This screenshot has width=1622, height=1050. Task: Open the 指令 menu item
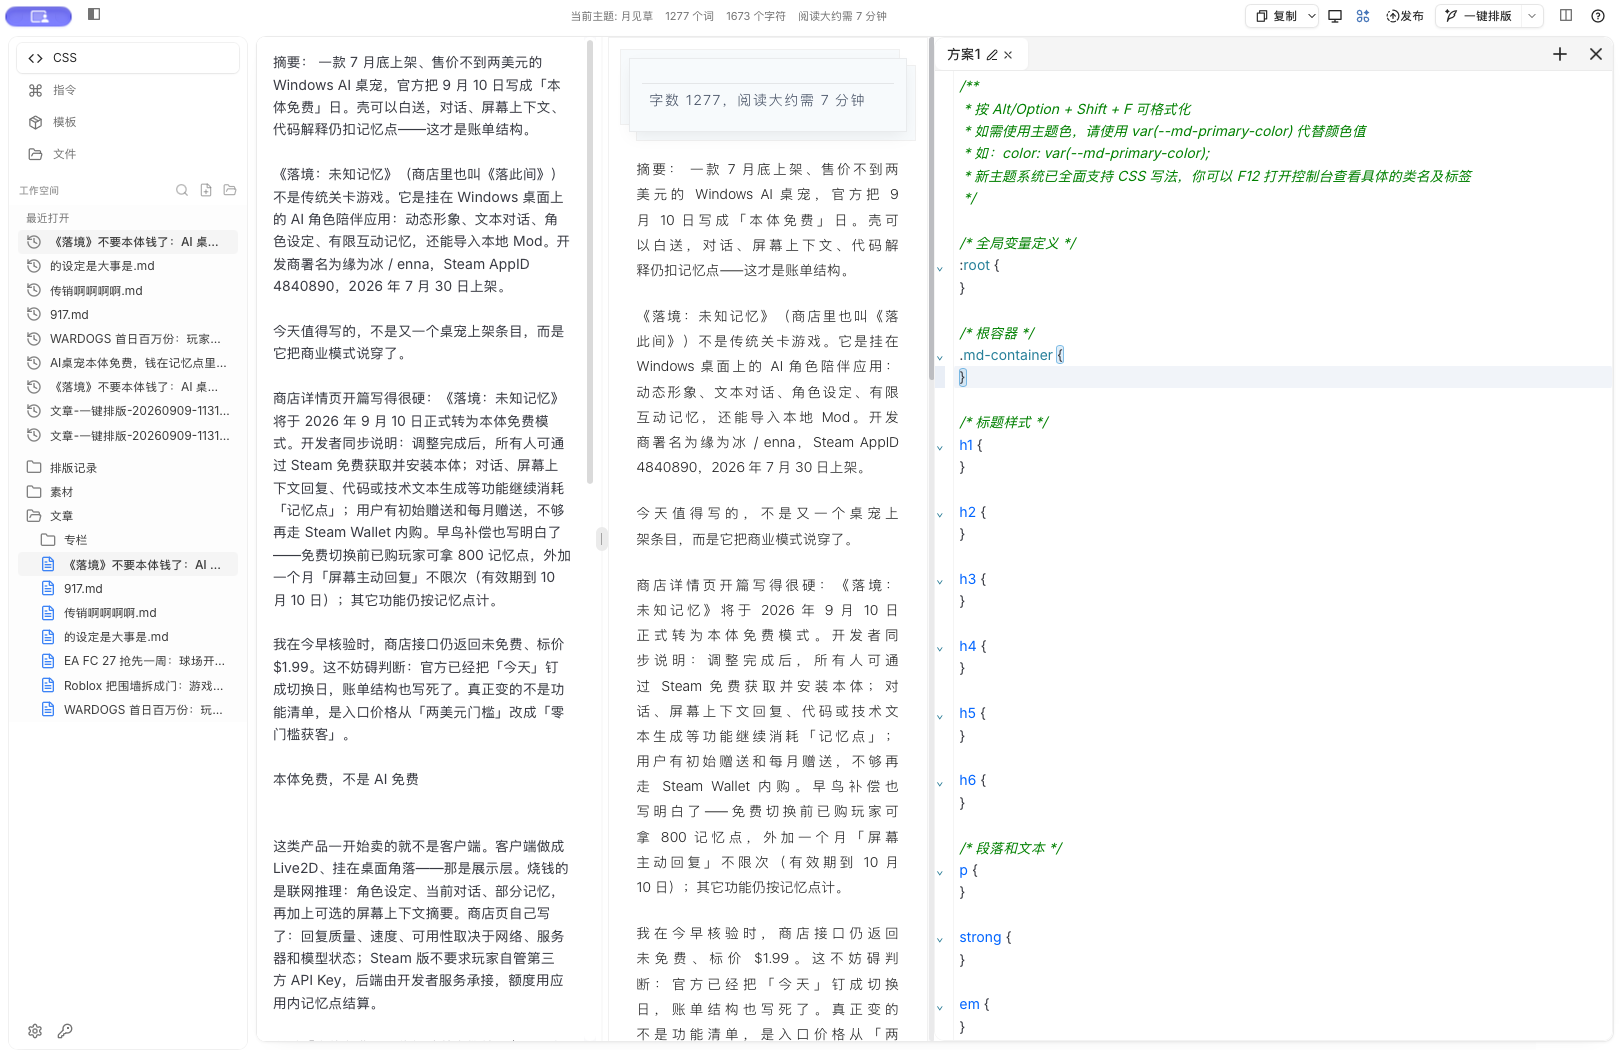(x=128, y=90)
